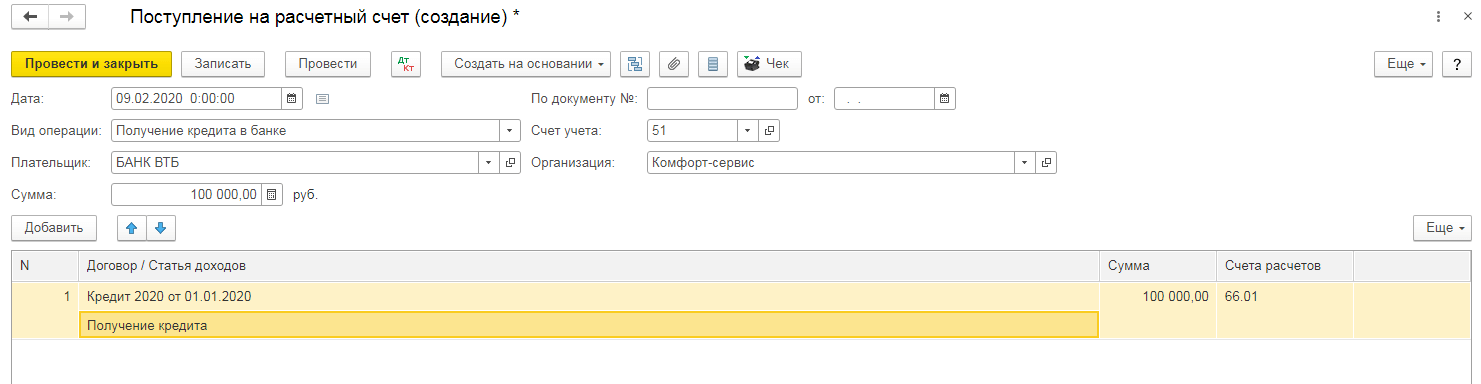
Task: Open the document structure icon
Action: point(634,64)
